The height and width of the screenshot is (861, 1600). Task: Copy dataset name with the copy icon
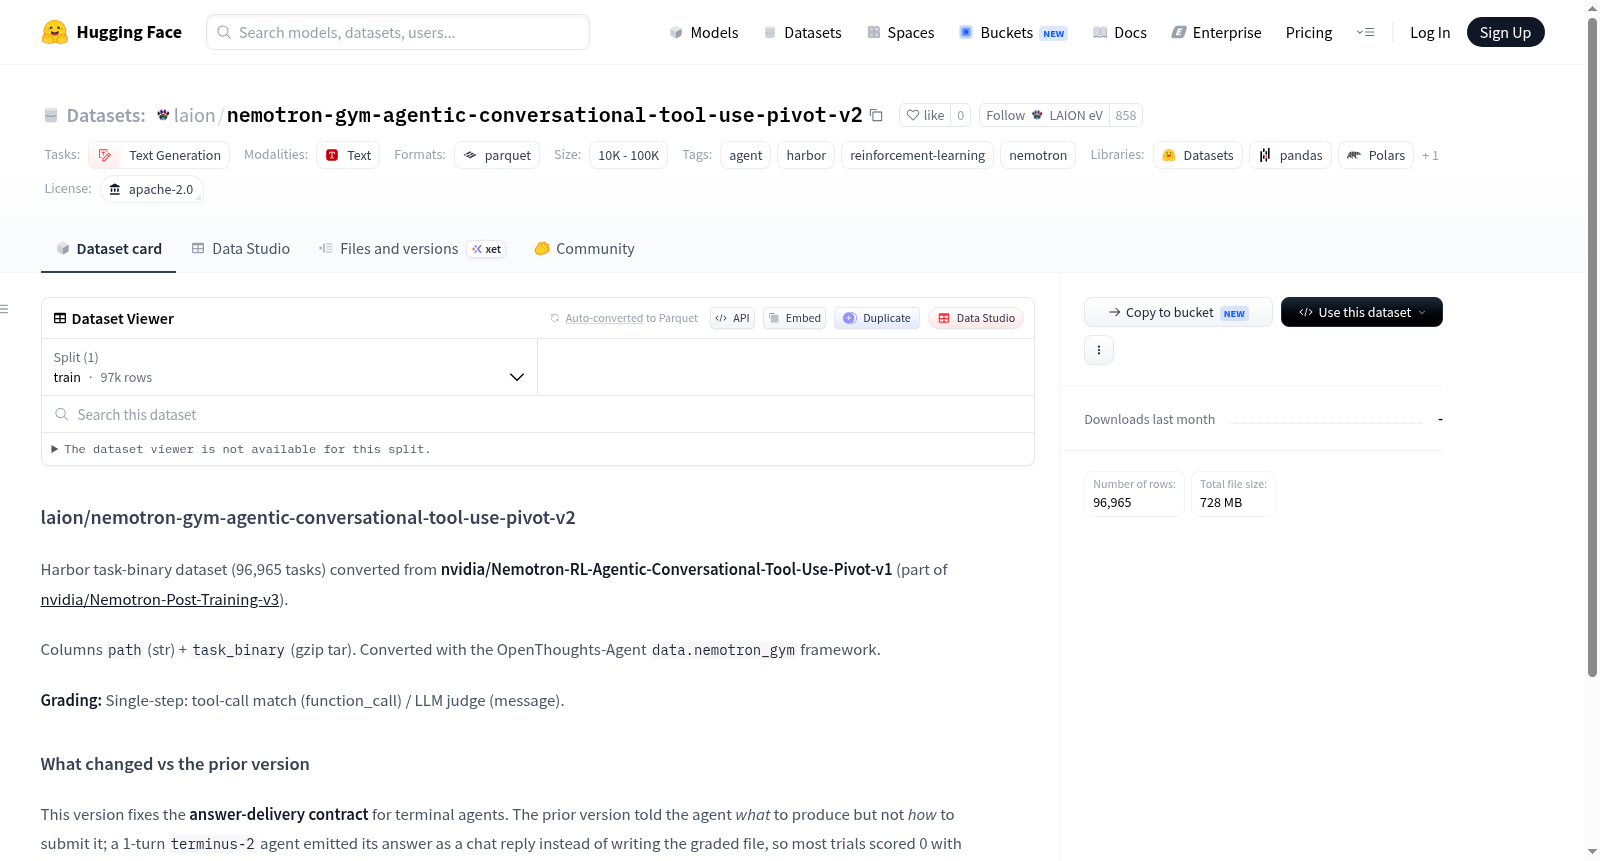pos(876,115)
